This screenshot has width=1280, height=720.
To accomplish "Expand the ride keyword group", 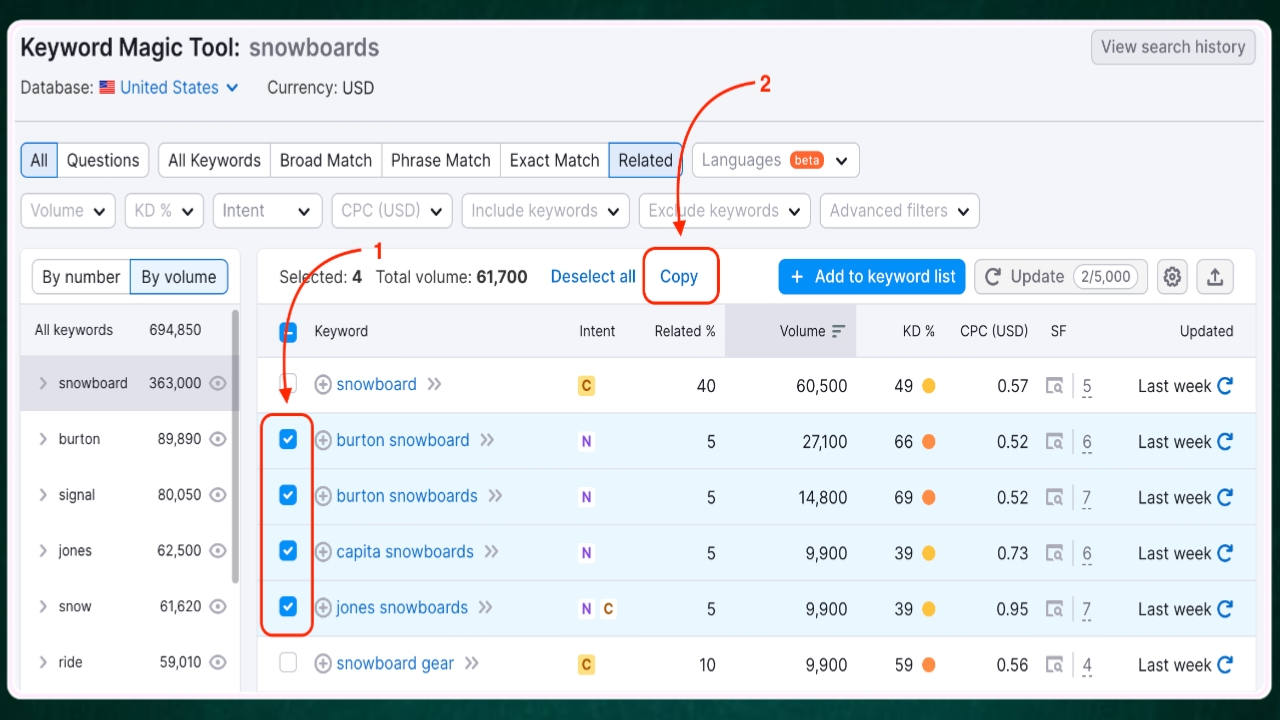I will click(43, 662).
